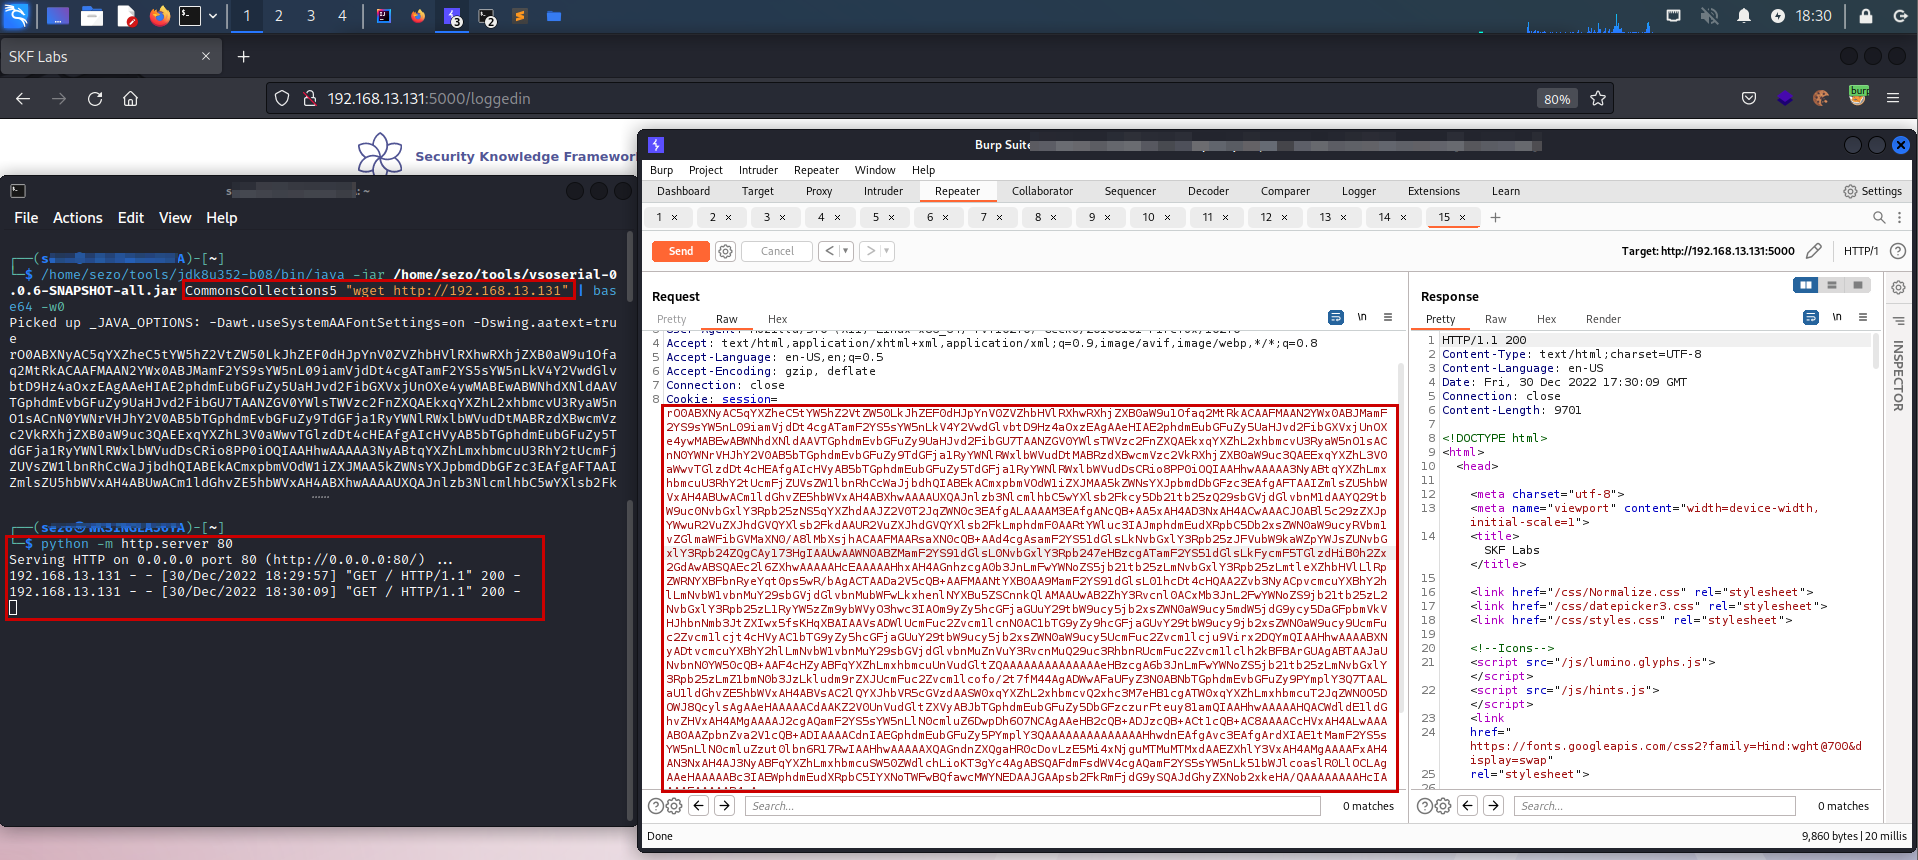Viewport: 1918px width, 860px height.
Task: Edit the Repeater target with pencil icon
Action: 1814,251
